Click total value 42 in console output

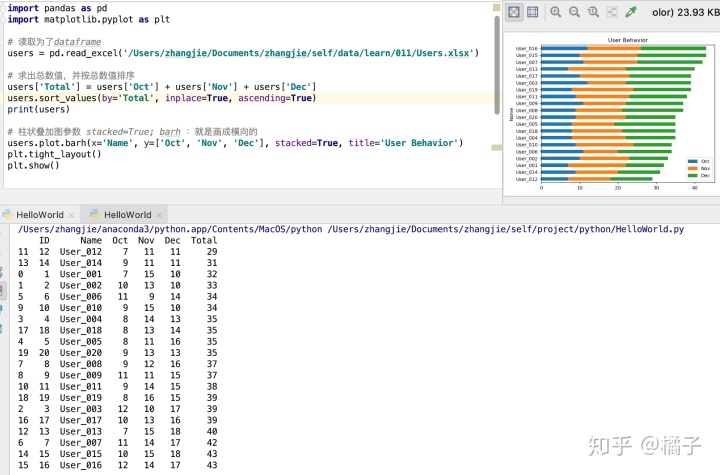click(212, 443)
